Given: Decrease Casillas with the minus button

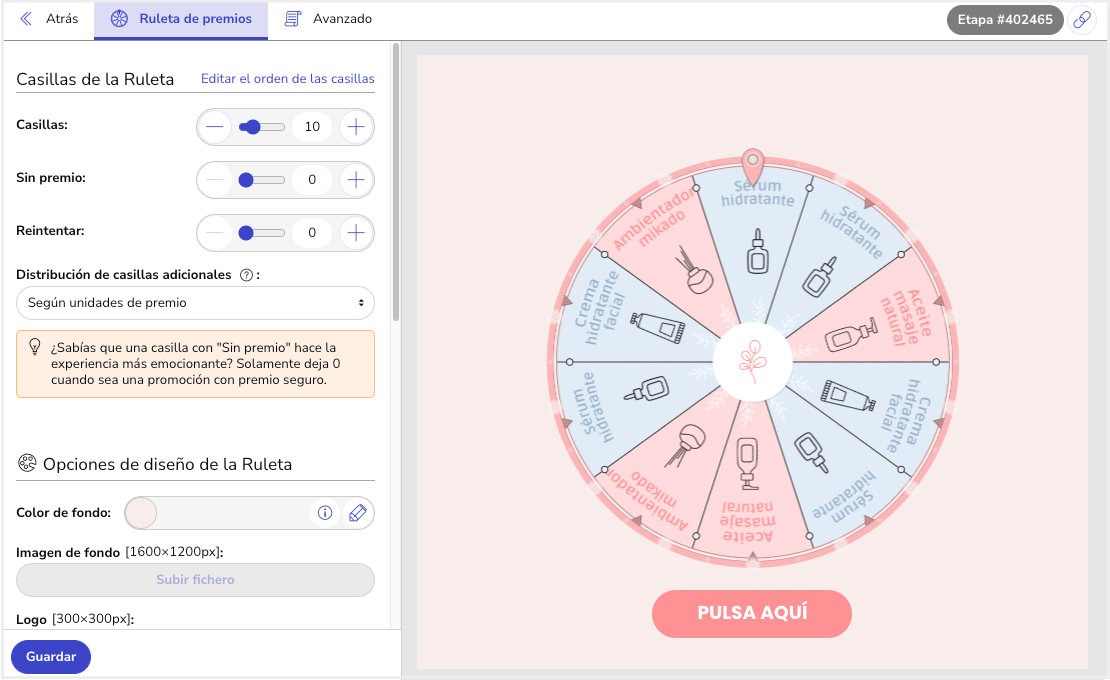Looking at the screenshot, I should (214, 127).
